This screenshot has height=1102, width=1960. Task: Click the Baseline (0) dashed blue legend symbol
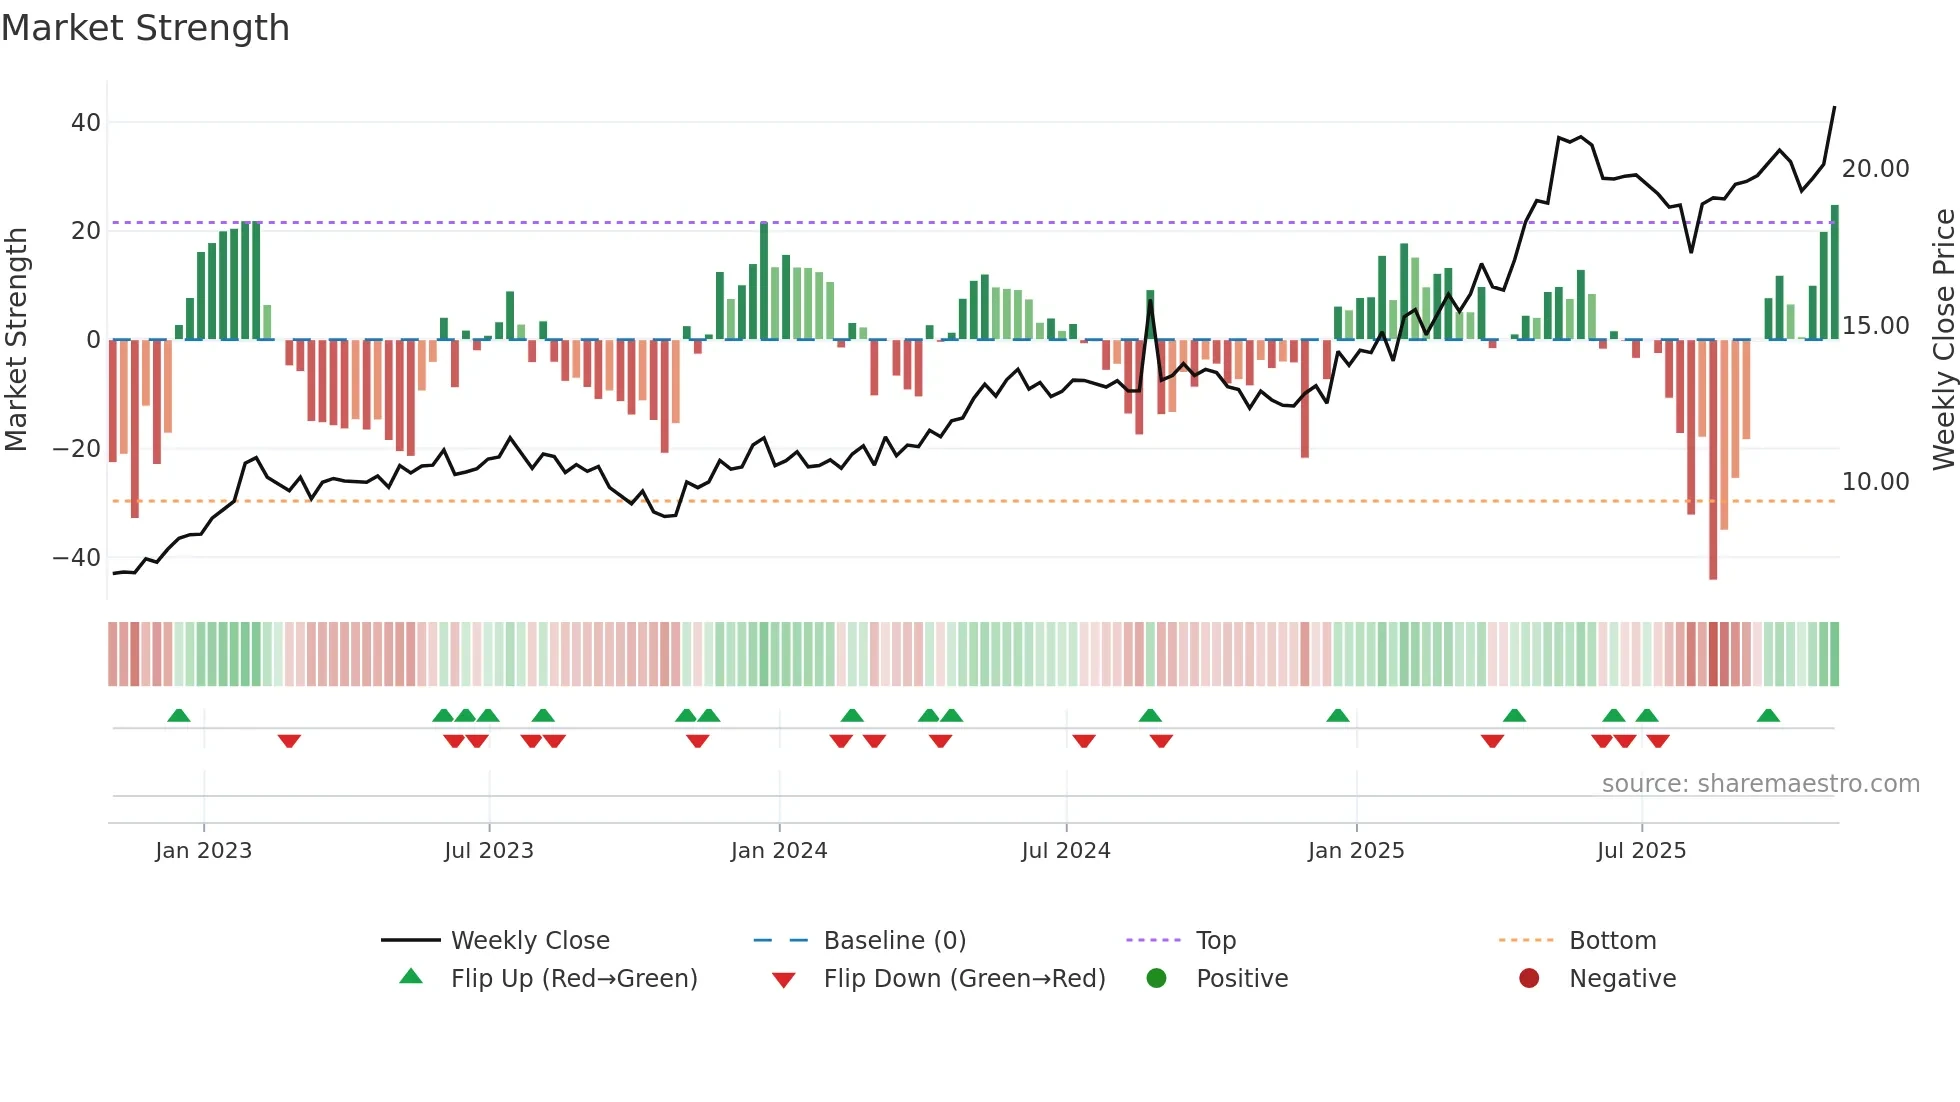(781, 940)
